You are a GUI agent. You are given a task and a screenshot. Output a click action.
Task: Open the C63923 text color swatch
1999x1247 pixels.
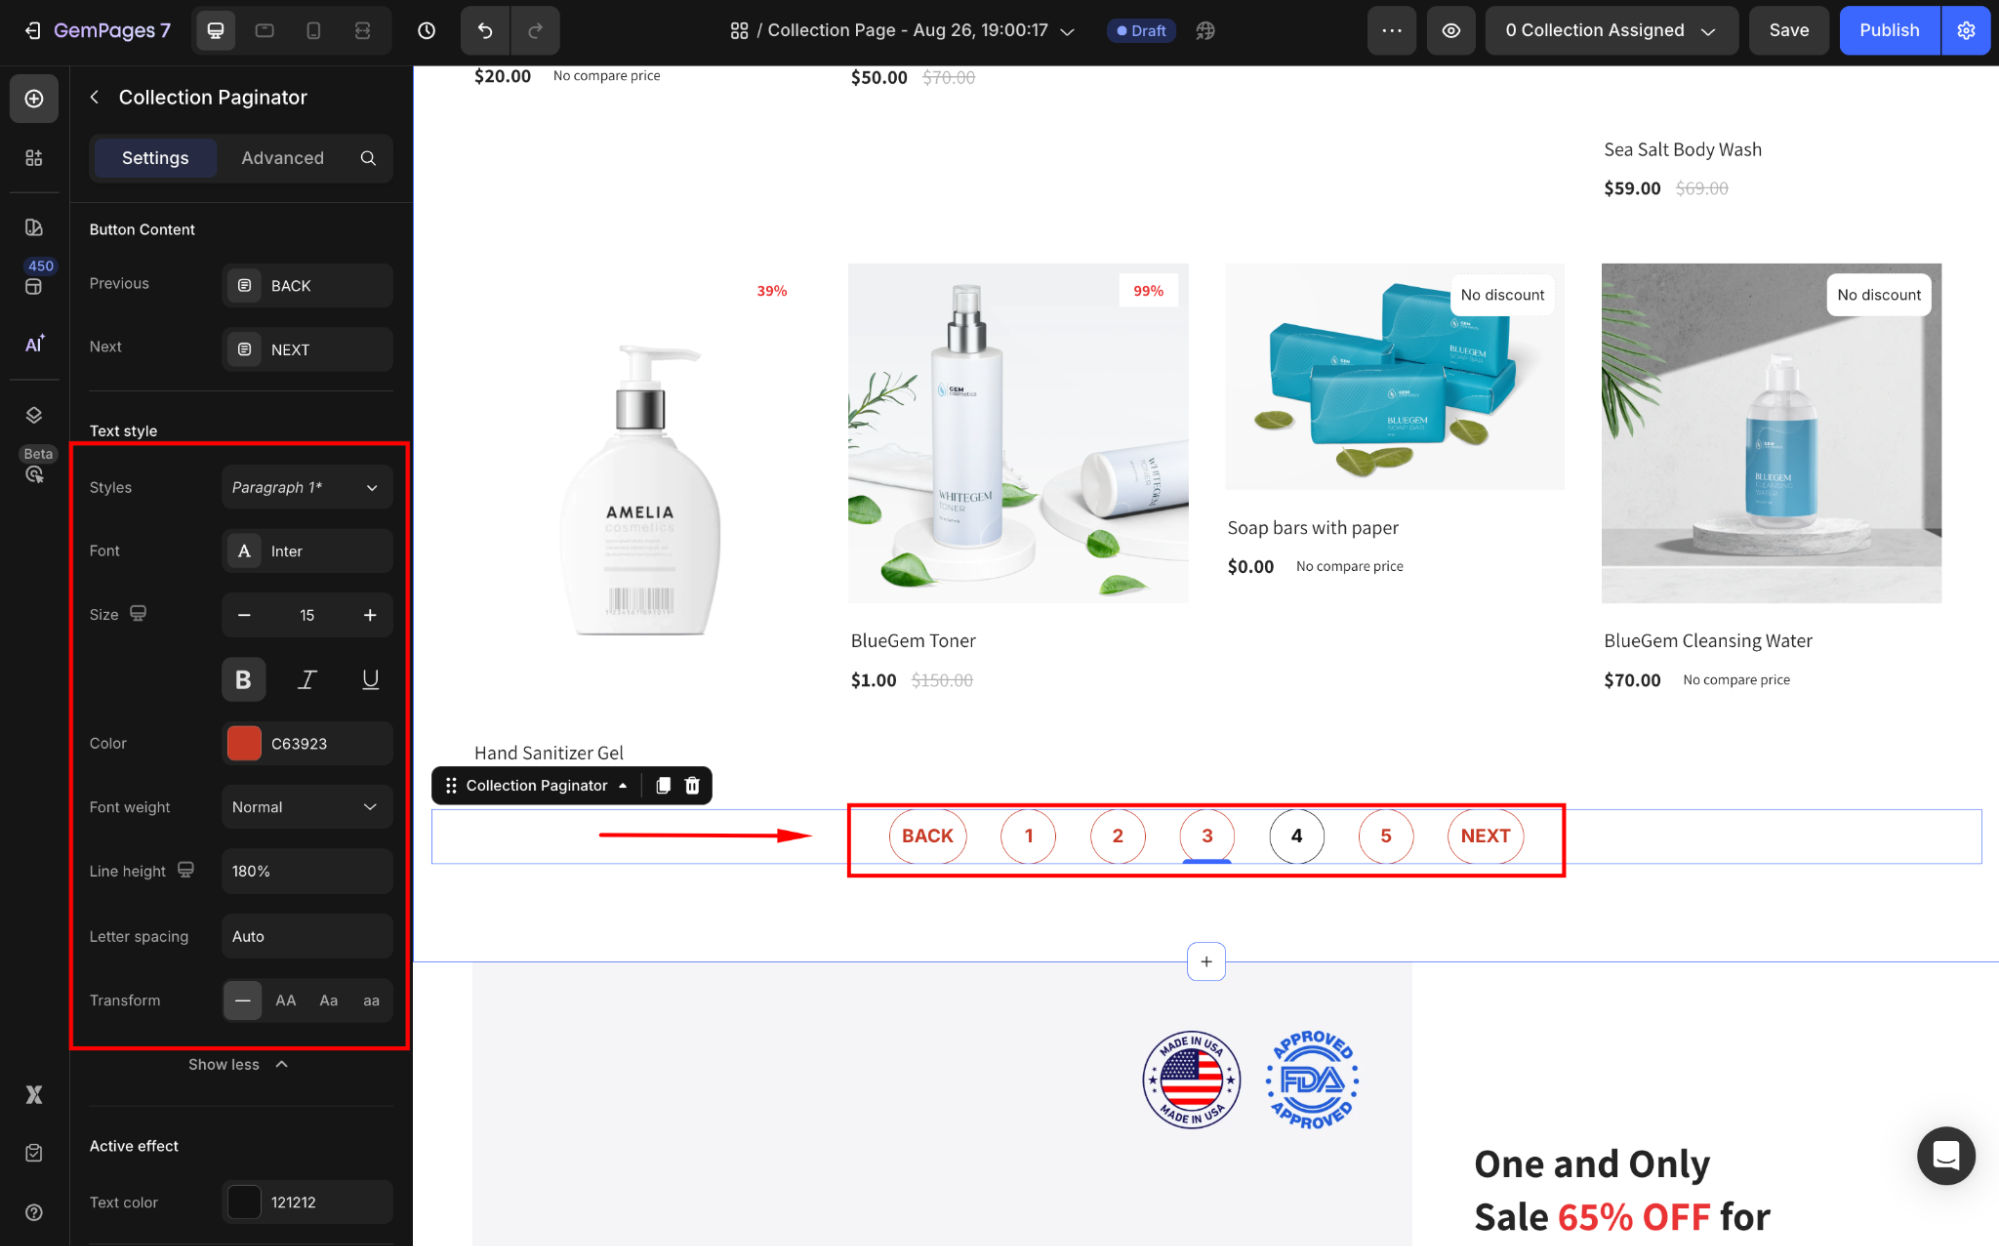[244, 743]
